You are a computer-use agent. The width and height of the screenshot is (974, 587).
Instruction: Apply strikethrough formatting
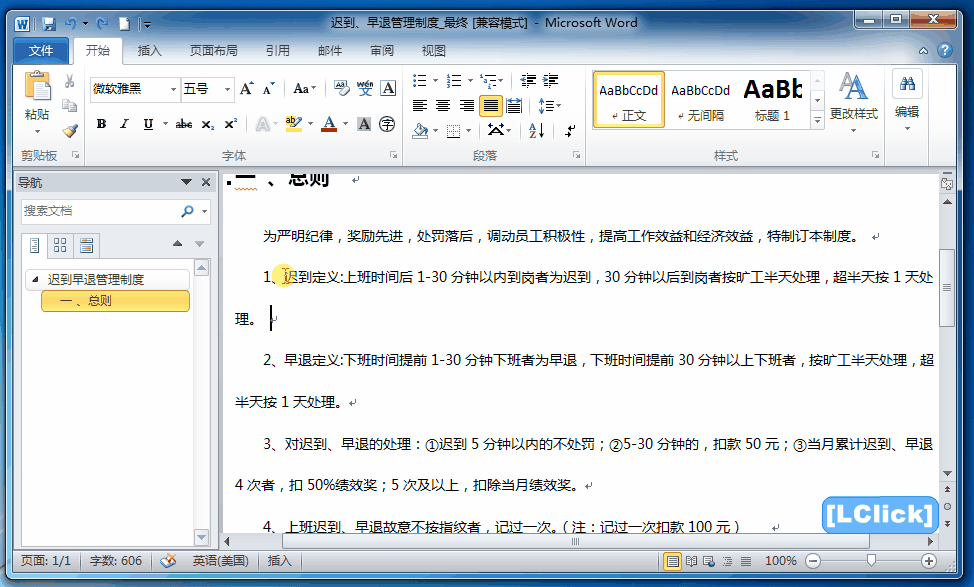[185, 123]
